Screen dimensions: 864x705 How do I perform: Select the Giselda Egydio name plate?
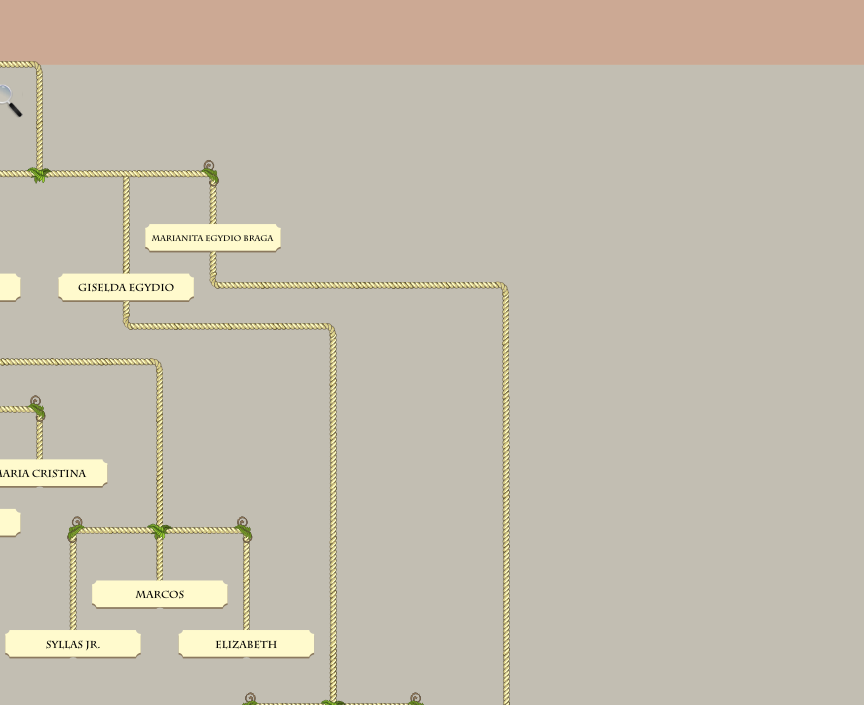(126, 288)
